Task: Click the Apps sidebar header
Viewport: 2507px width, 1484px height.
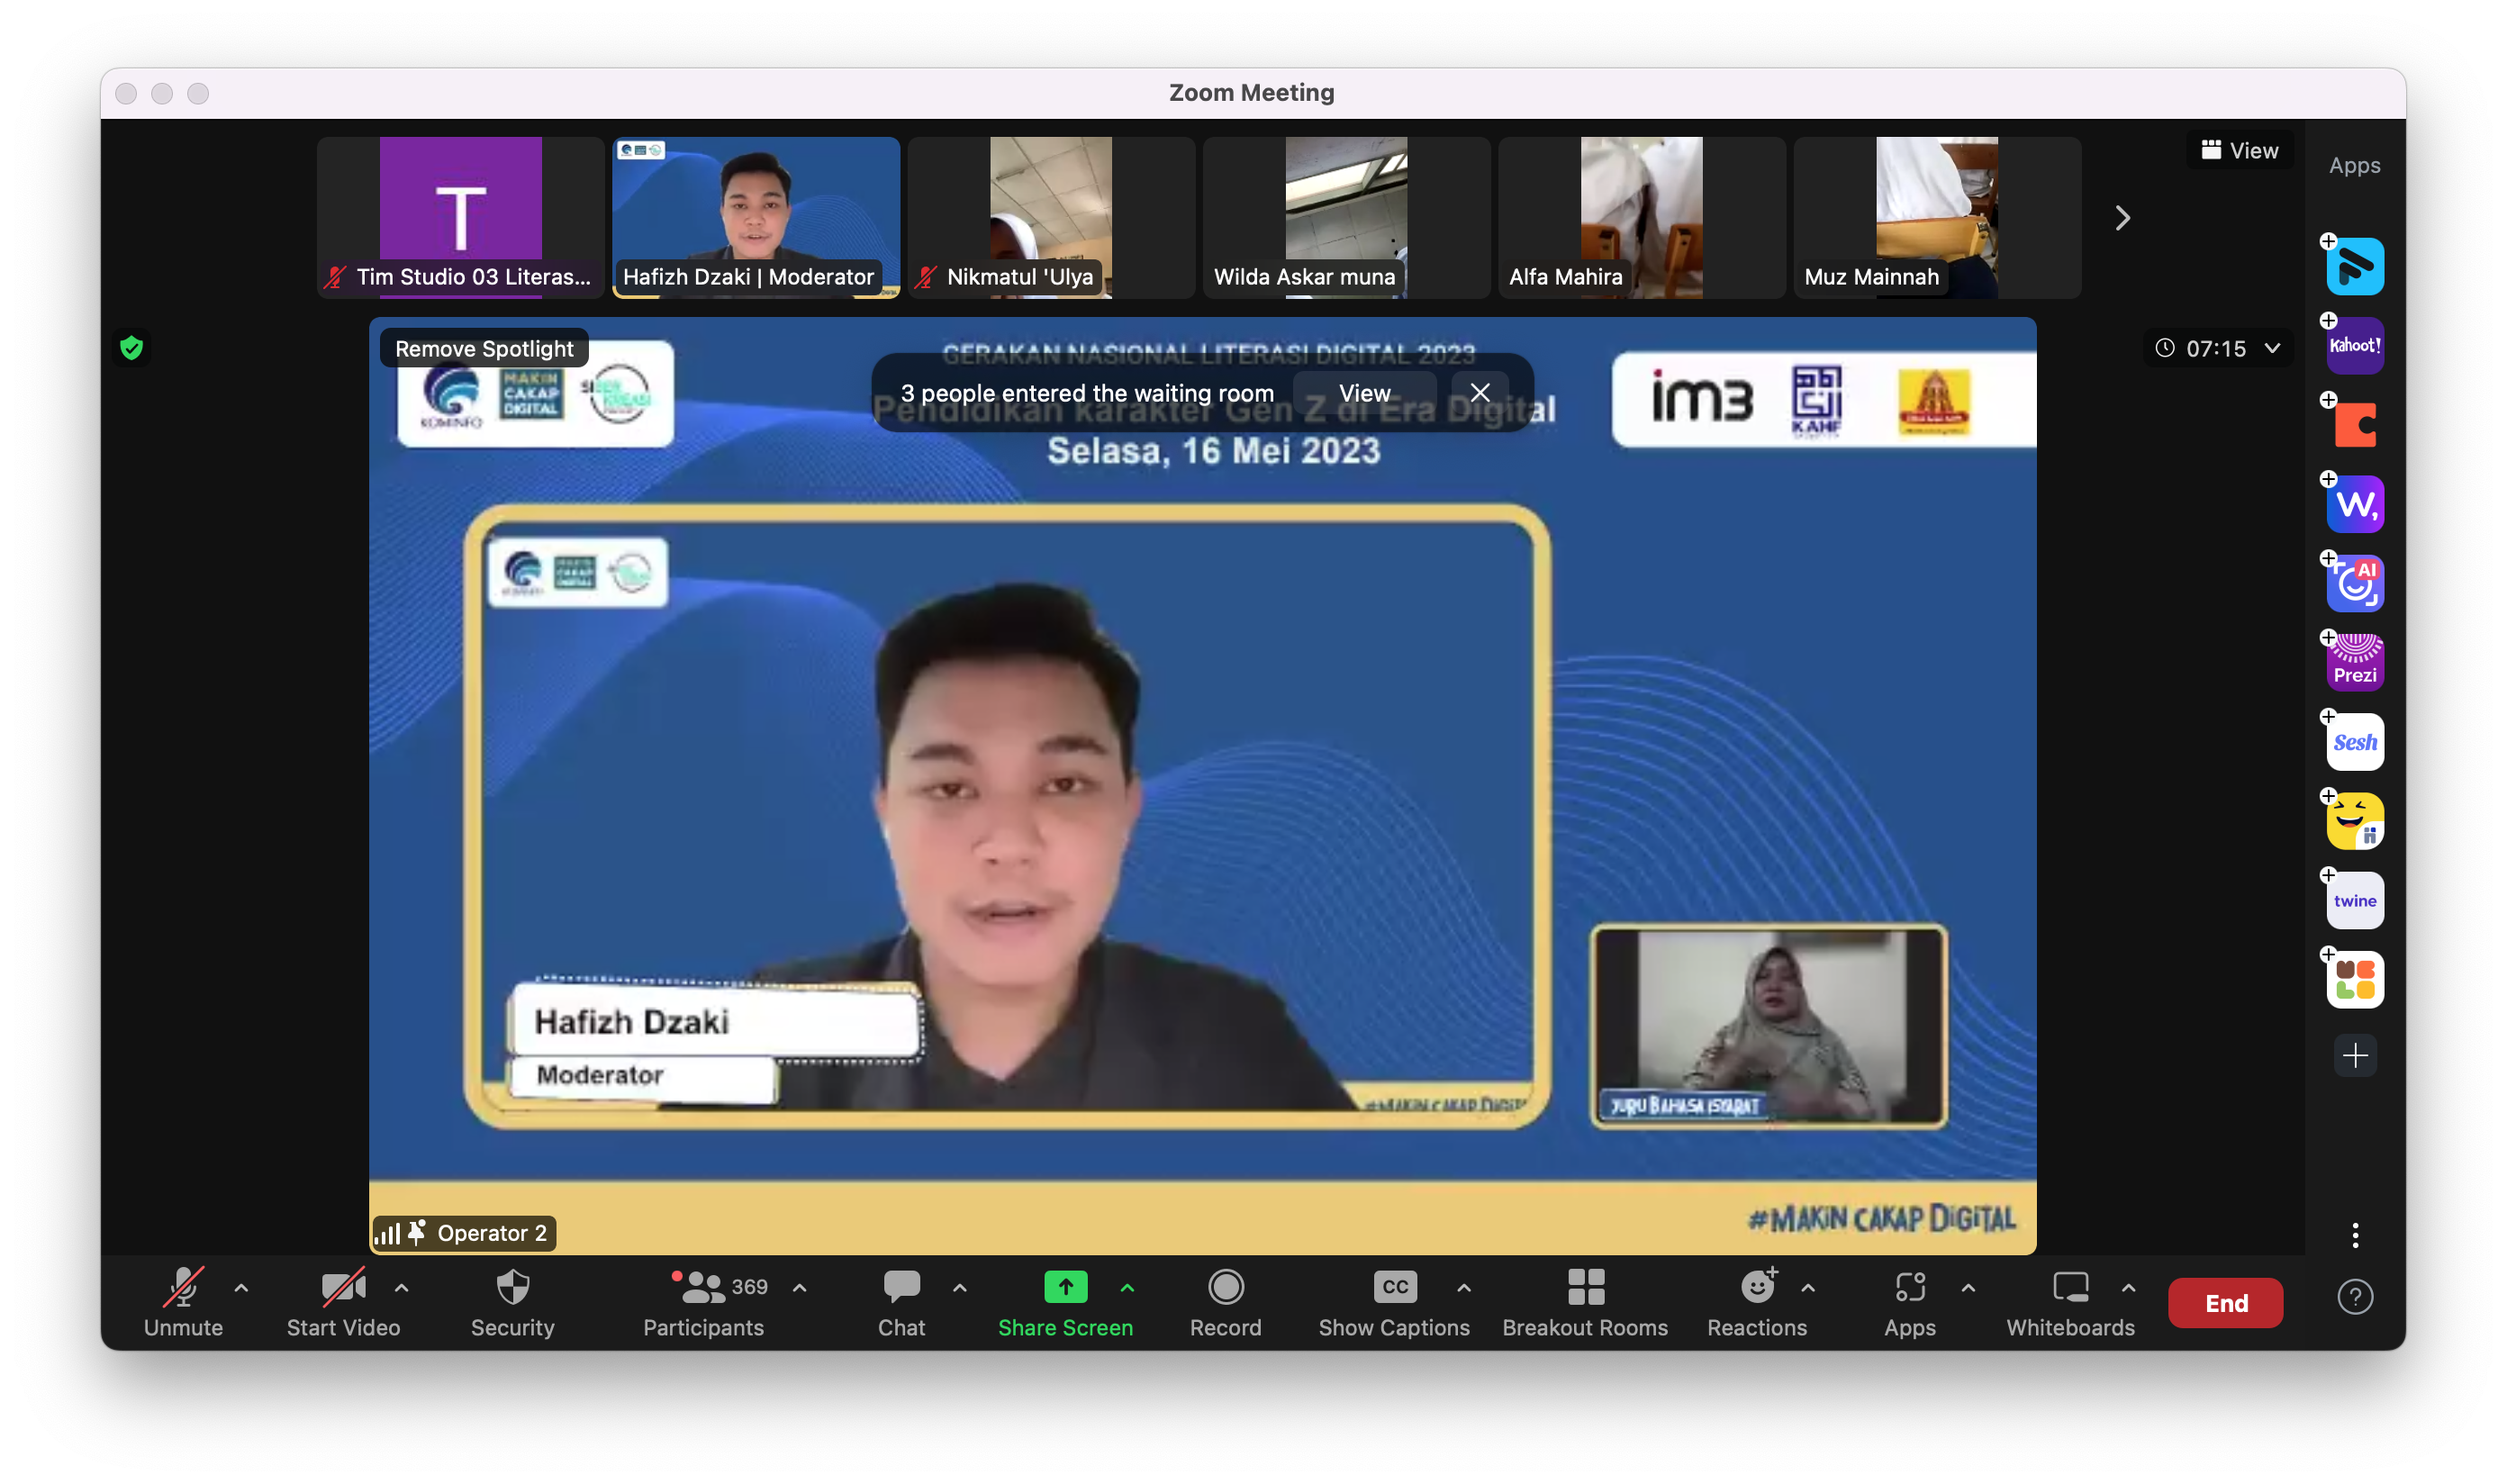Action: point(2354,165)
